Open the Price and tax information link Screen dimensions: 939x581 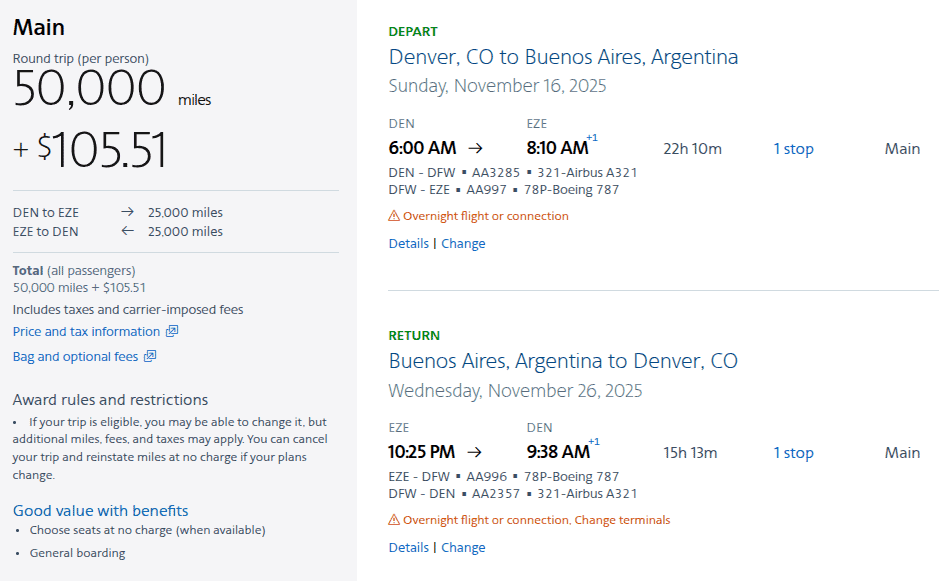pyautogui.click(x=87, y=331)
